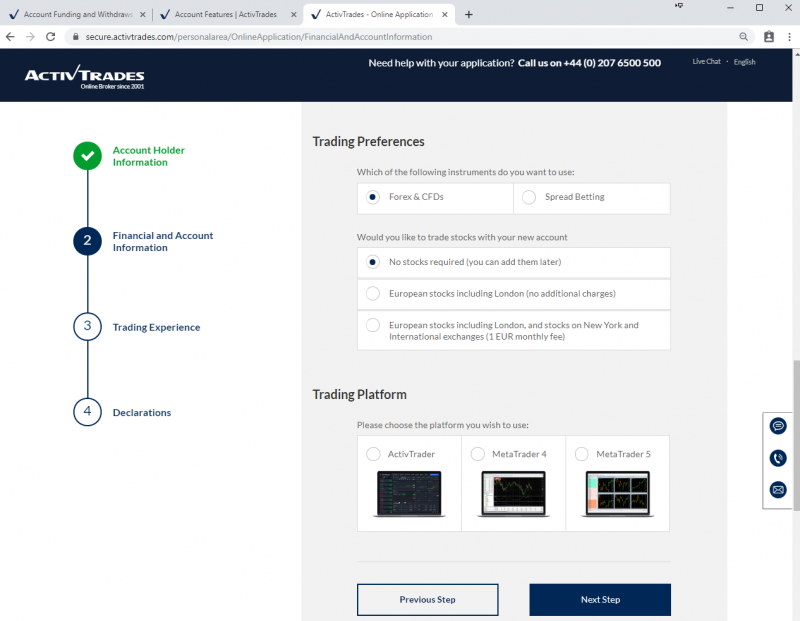Go to Declarations step

[x=142, y=412]
